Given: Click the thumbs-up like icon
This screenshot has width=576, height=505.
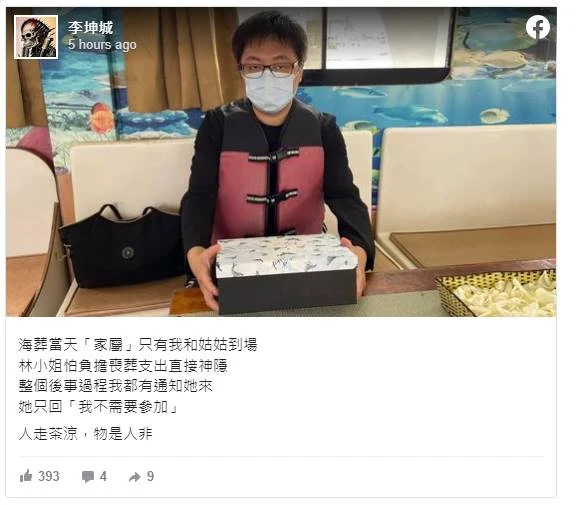Looking at the screenshot, I should (x=26, y=476).
